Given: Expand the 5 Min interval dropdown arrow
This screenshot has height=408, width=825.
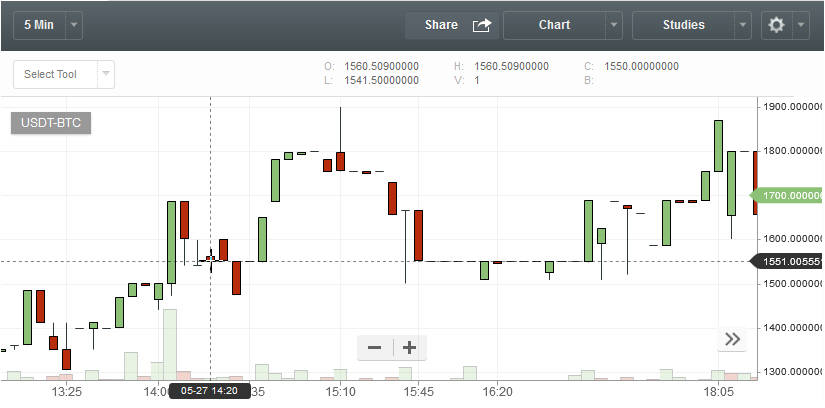Looking at the screenshot, I should click(74, 25).
